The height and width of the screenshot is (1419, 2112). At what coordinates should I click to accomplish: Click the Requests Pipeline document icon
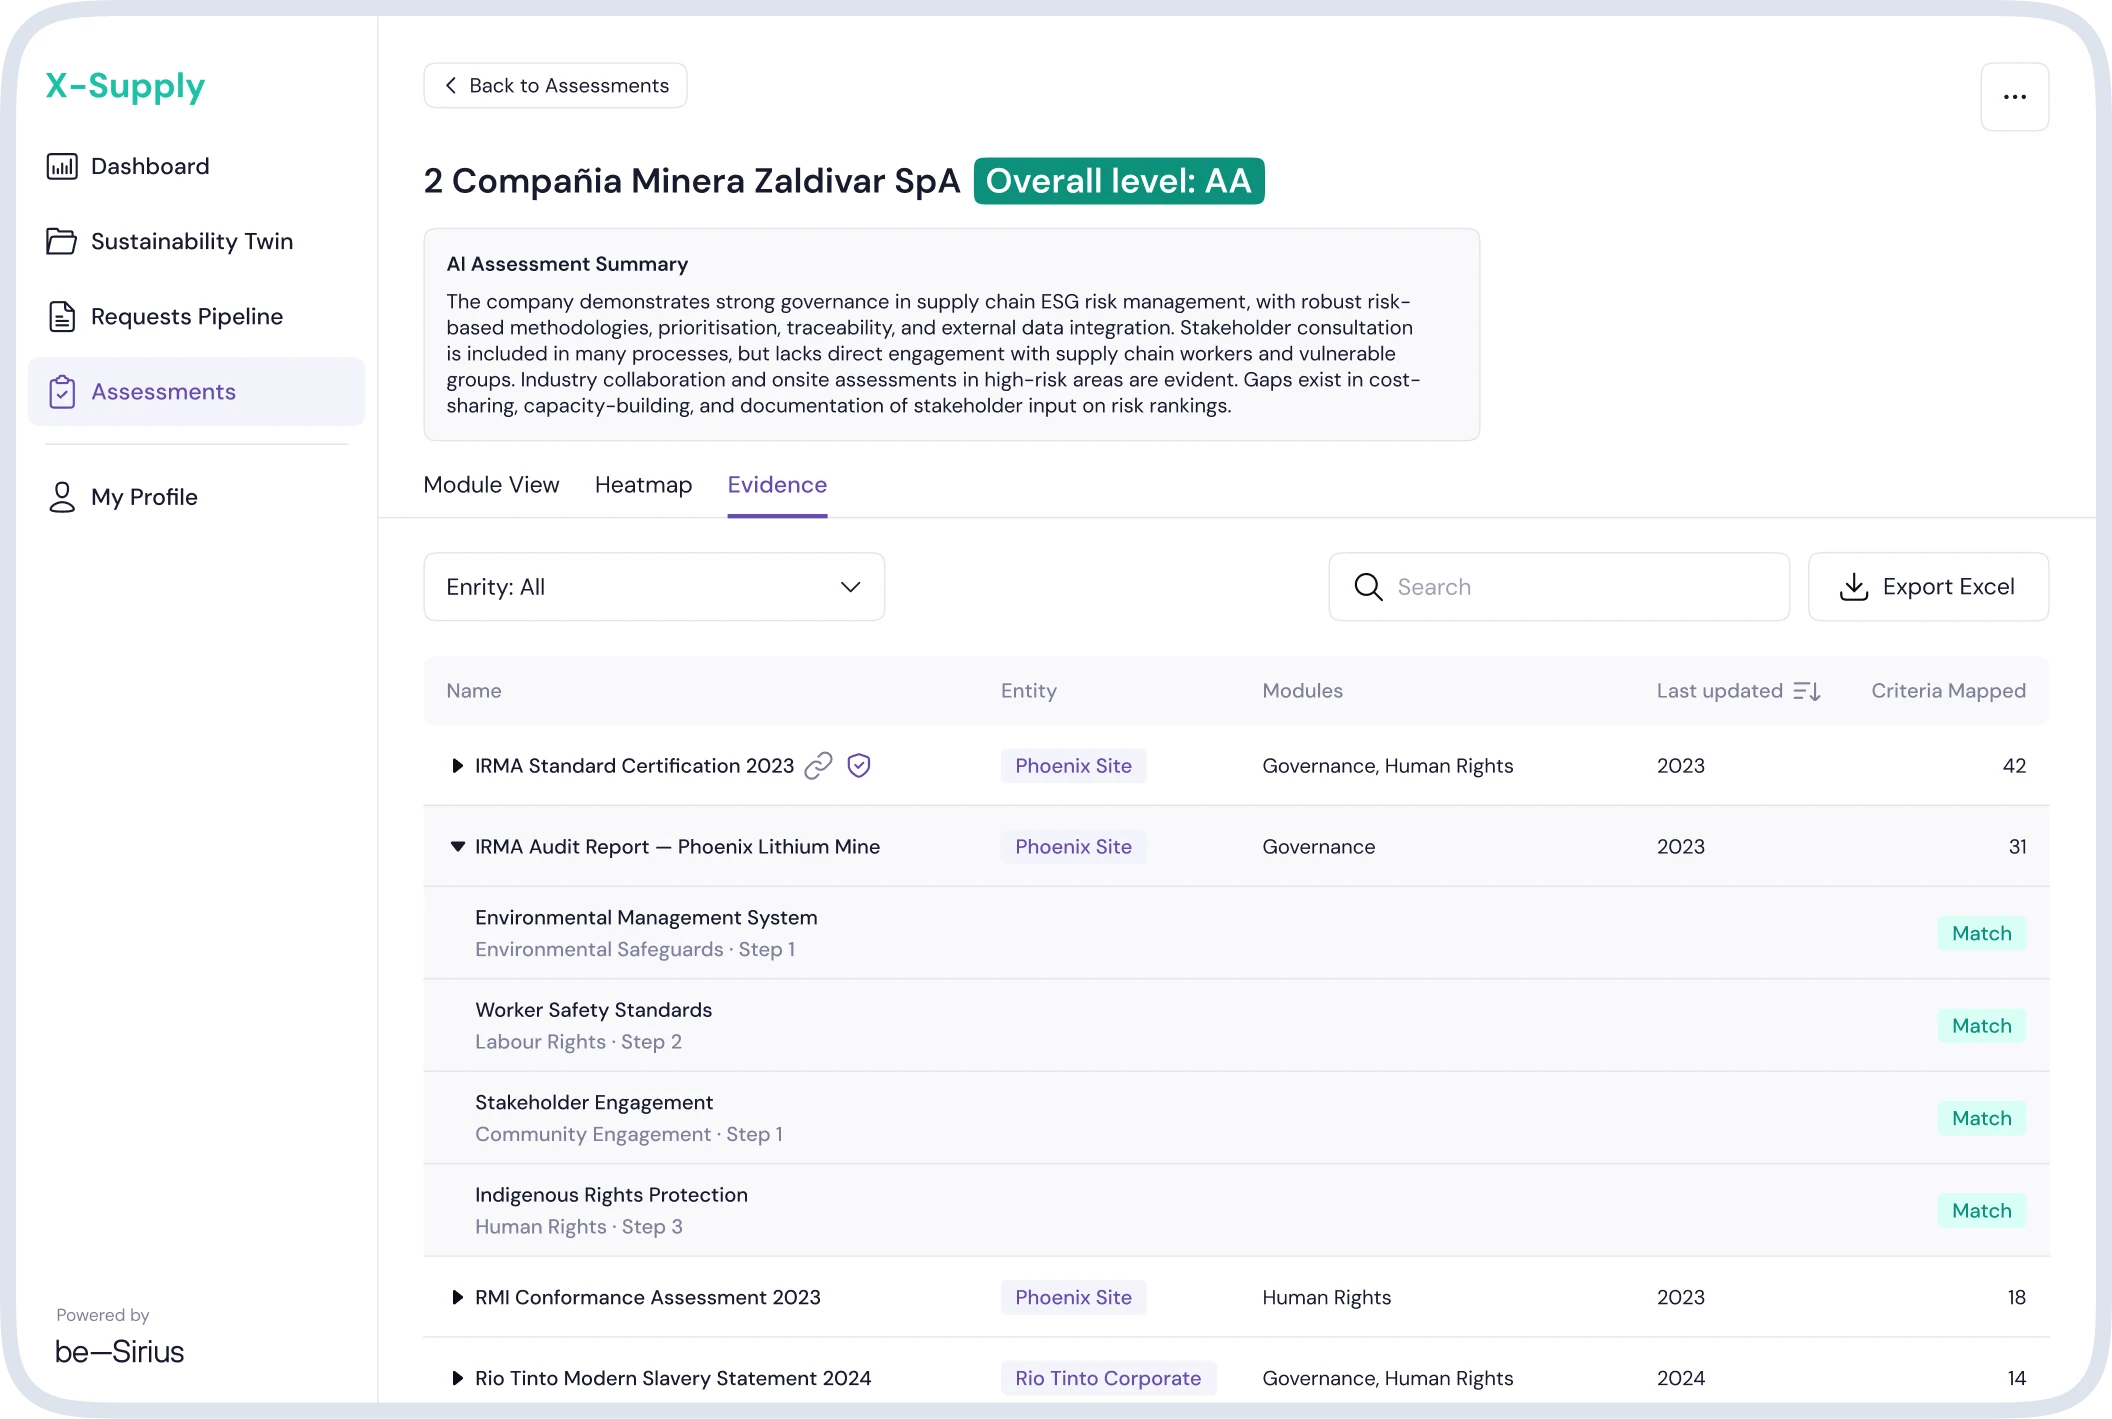click(62, 316)
